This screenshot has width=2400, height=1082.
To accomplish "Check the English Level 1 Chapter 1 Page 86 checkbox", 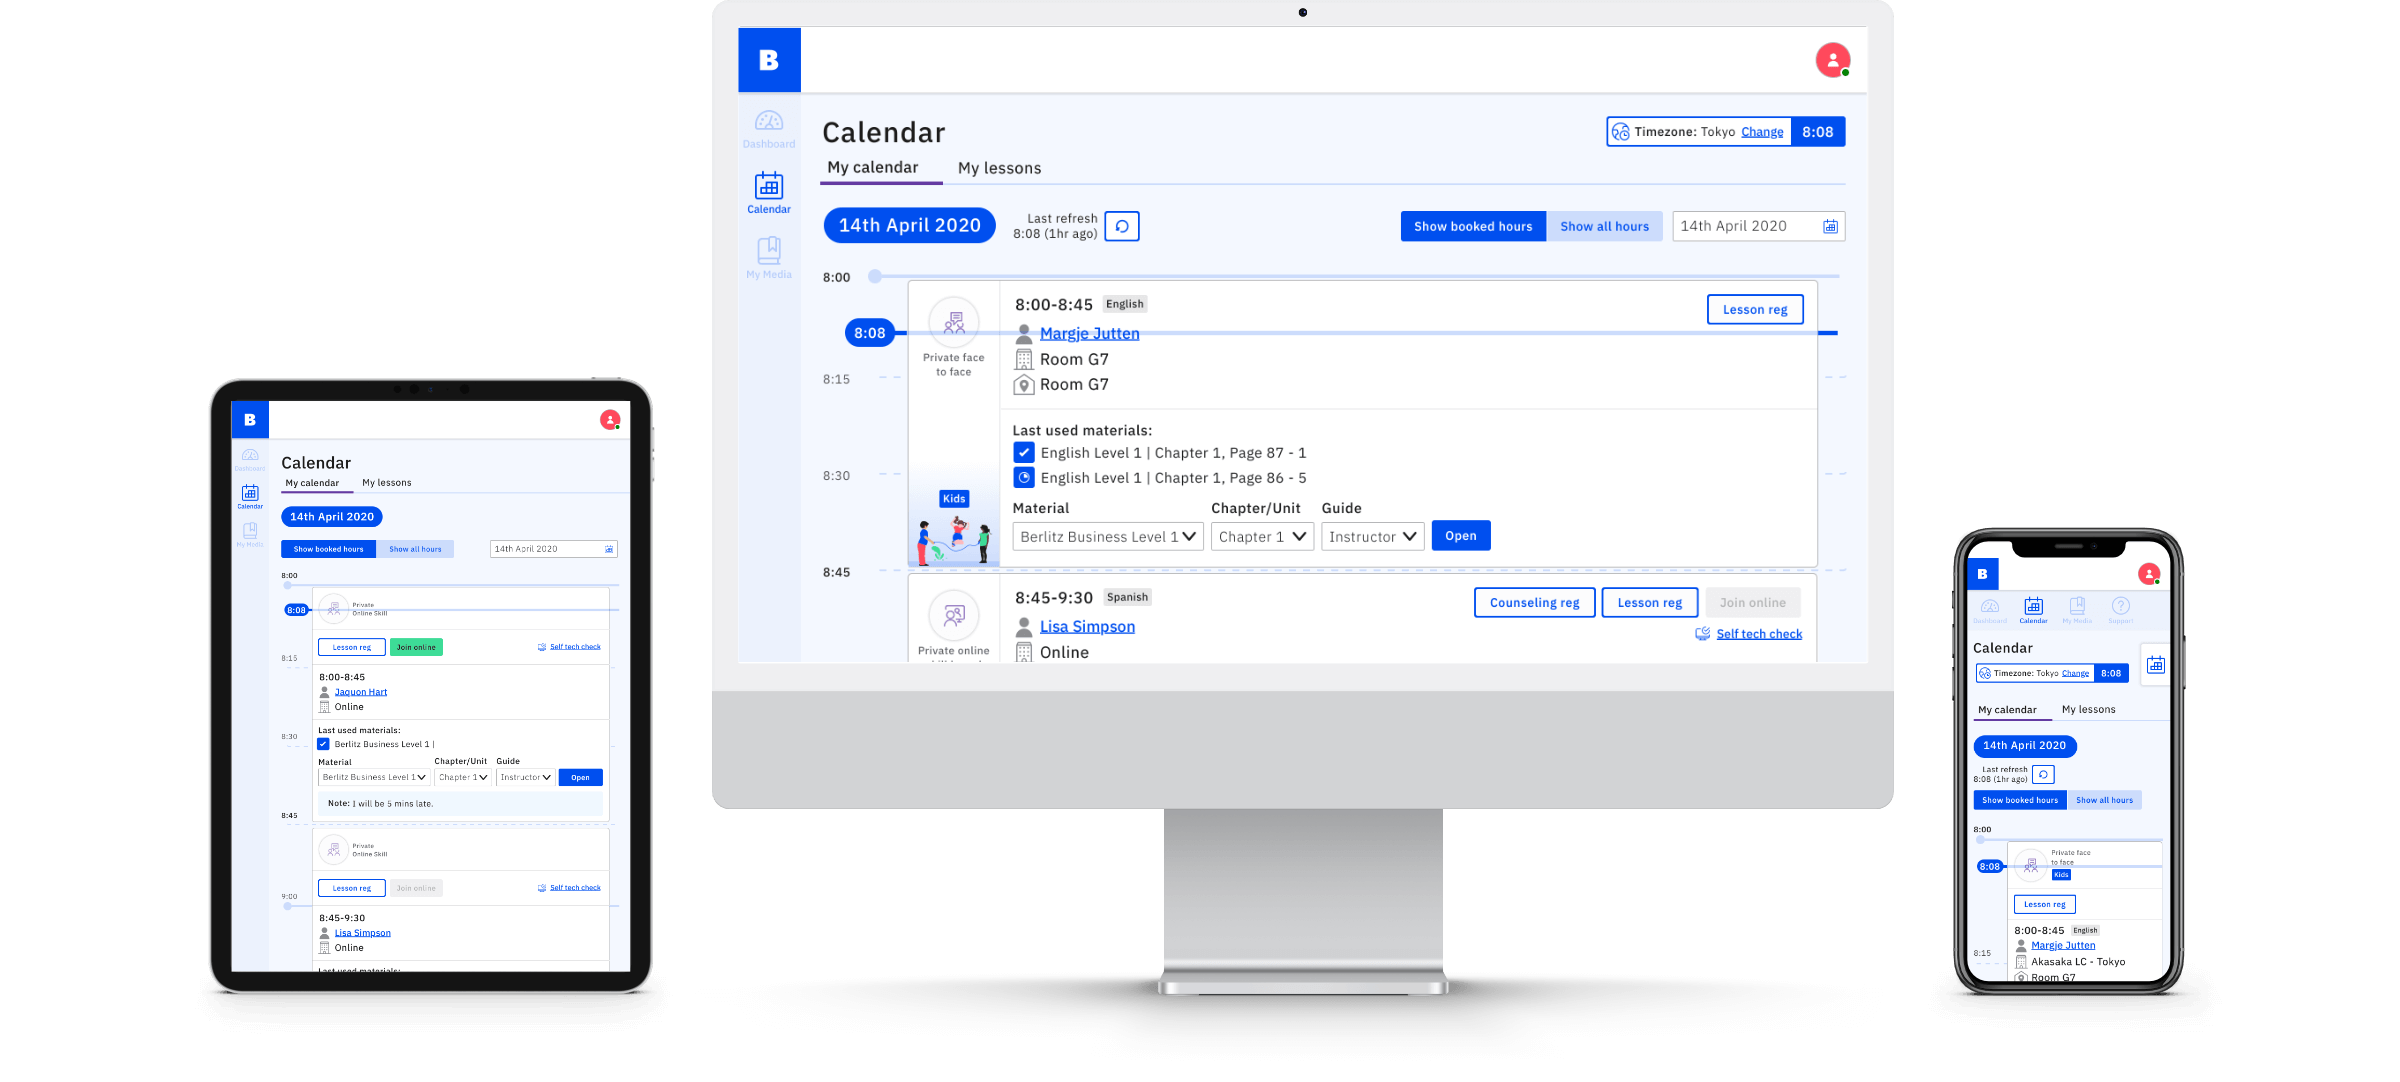I will point(1021,477).
